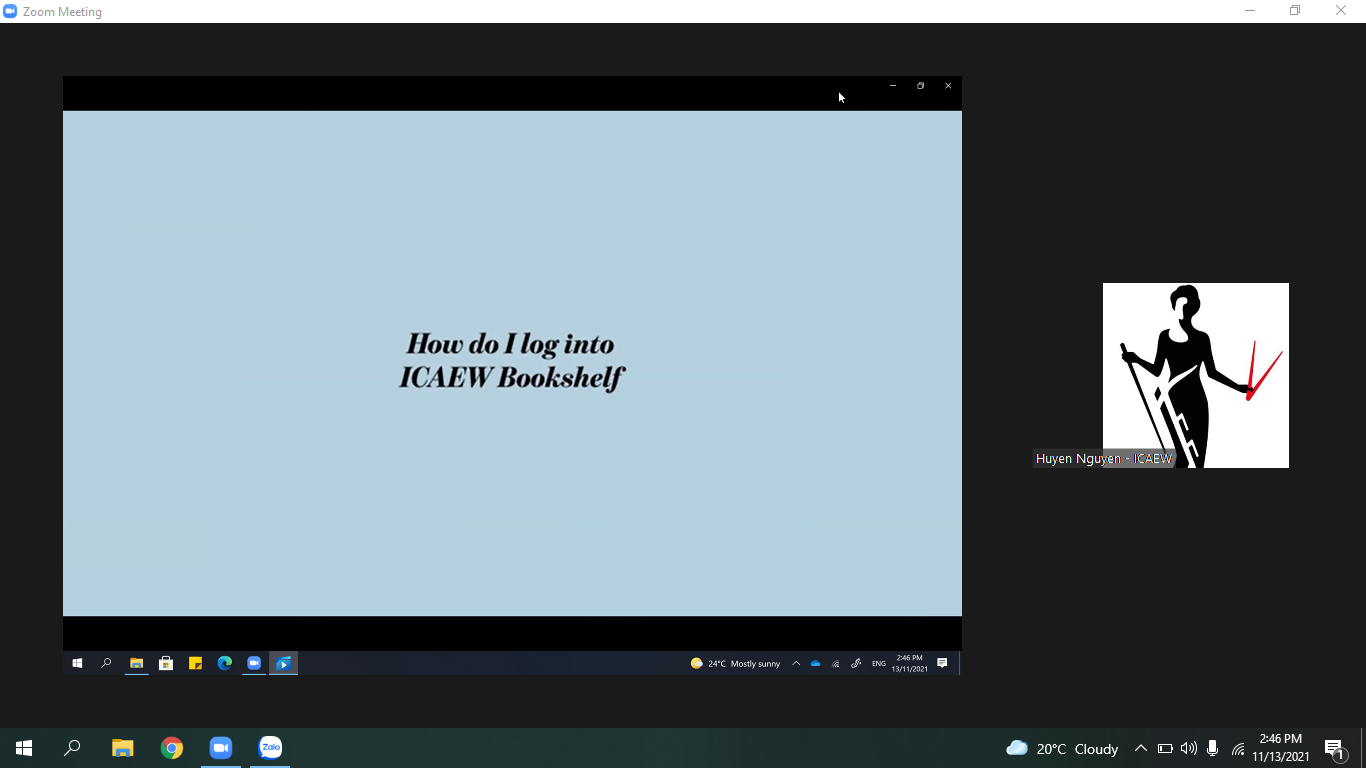Click the 24°C Mostly sunny weather in shared screen

pyautogui.click(x=735, y=663)
